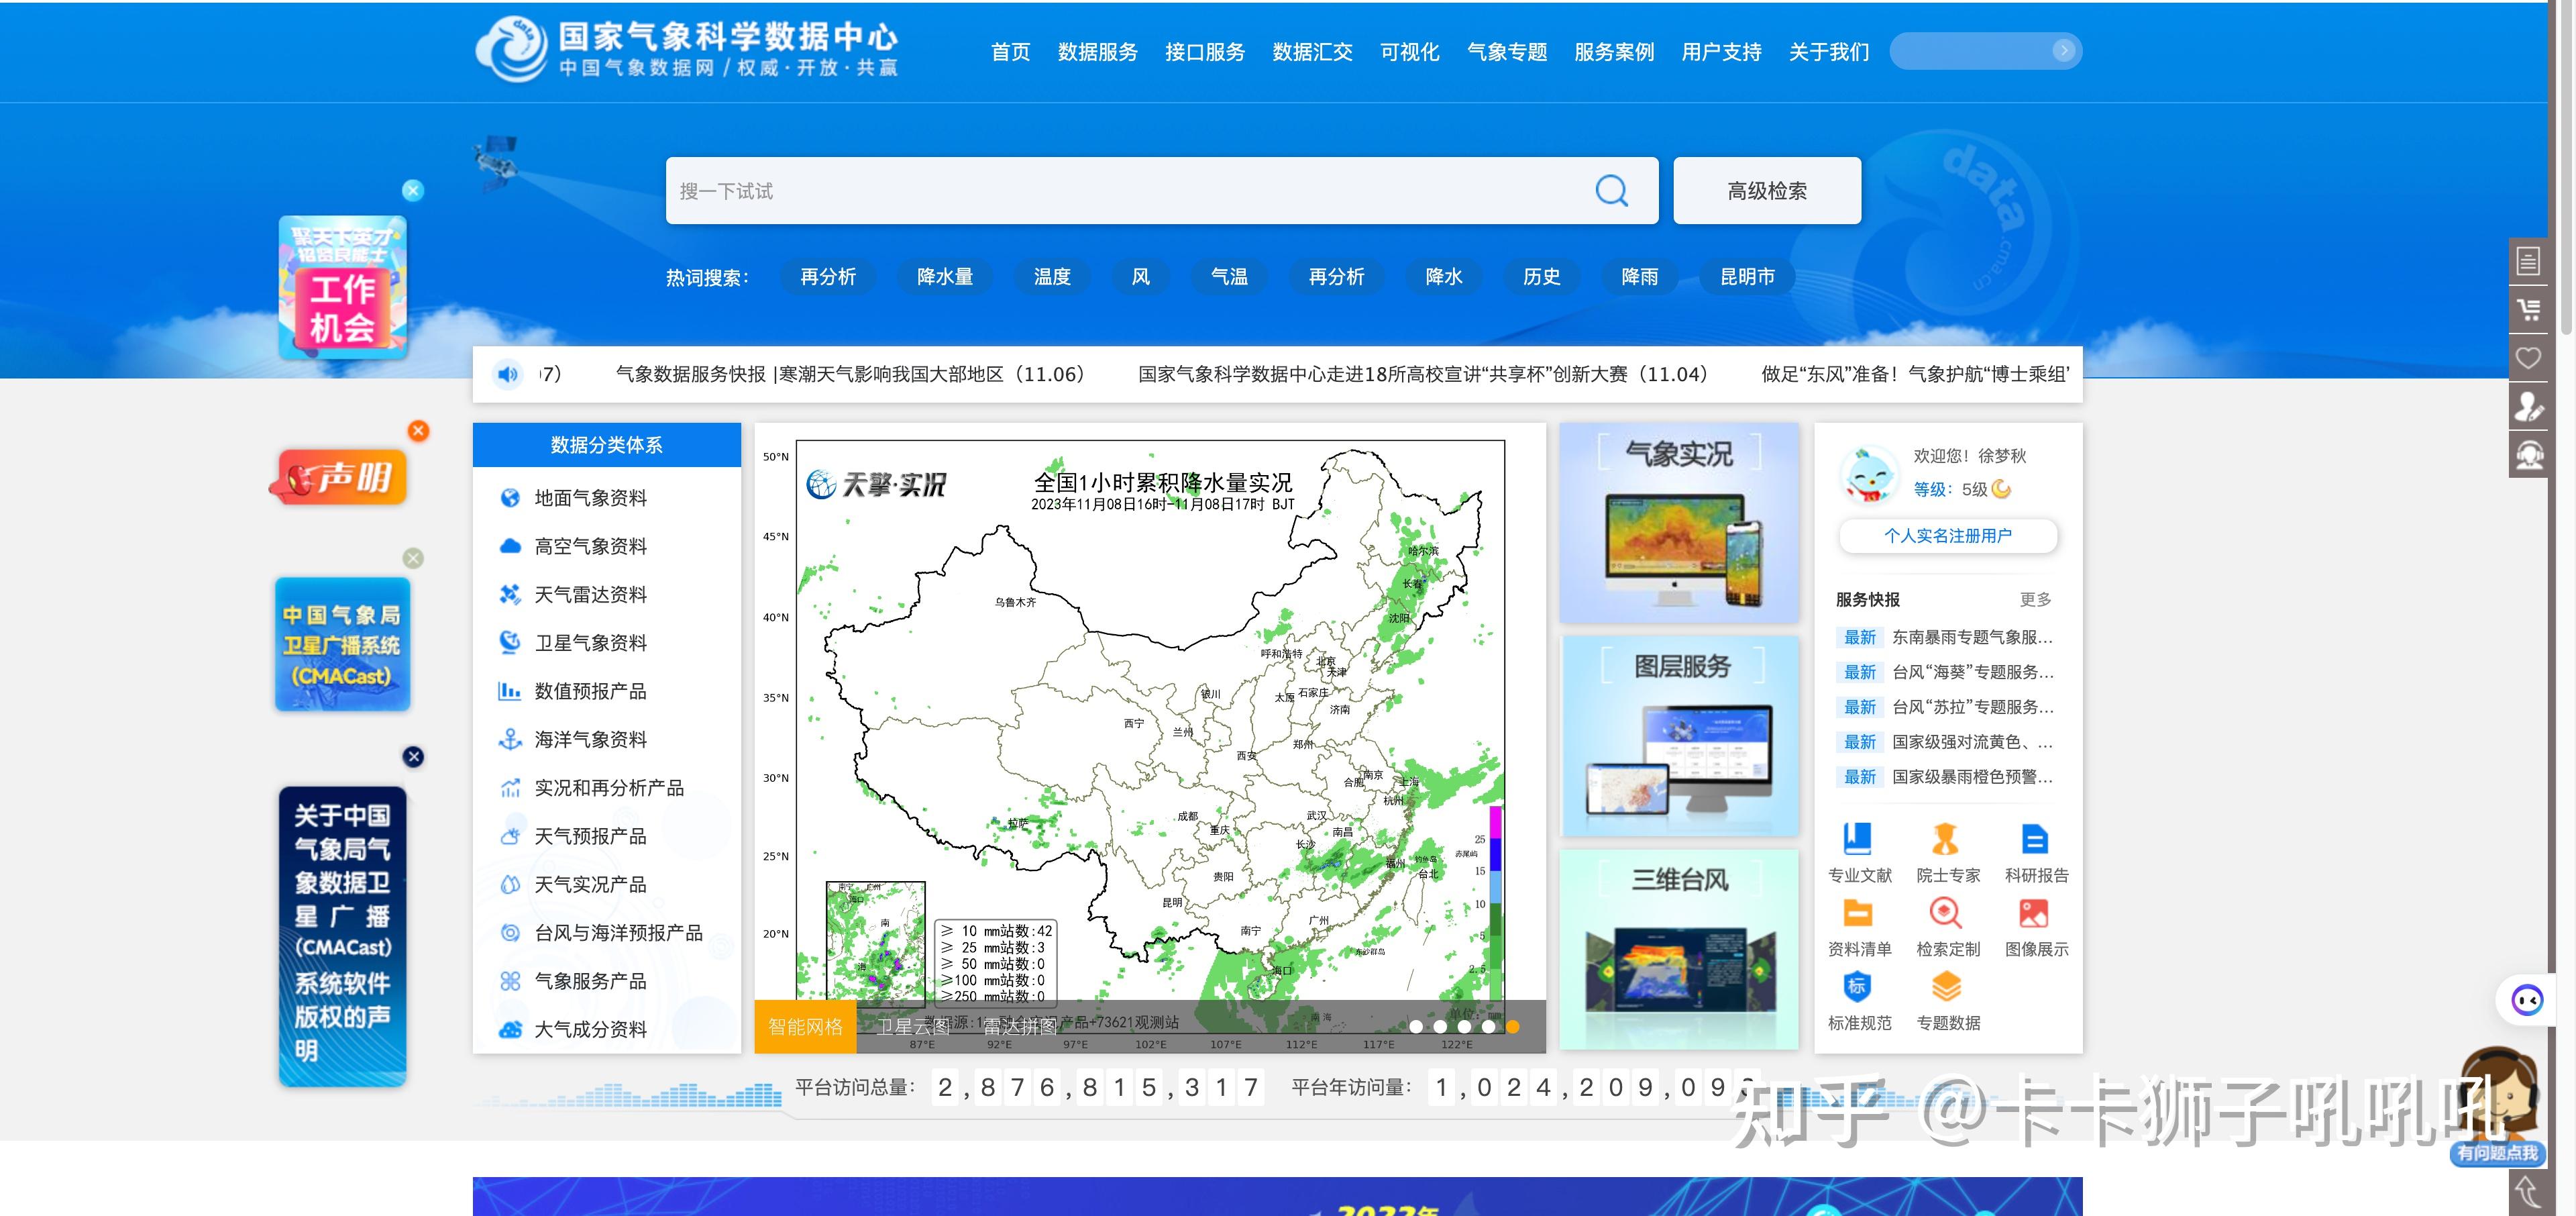Open news 东南暴雨专题气象服务

point(1971,637)
